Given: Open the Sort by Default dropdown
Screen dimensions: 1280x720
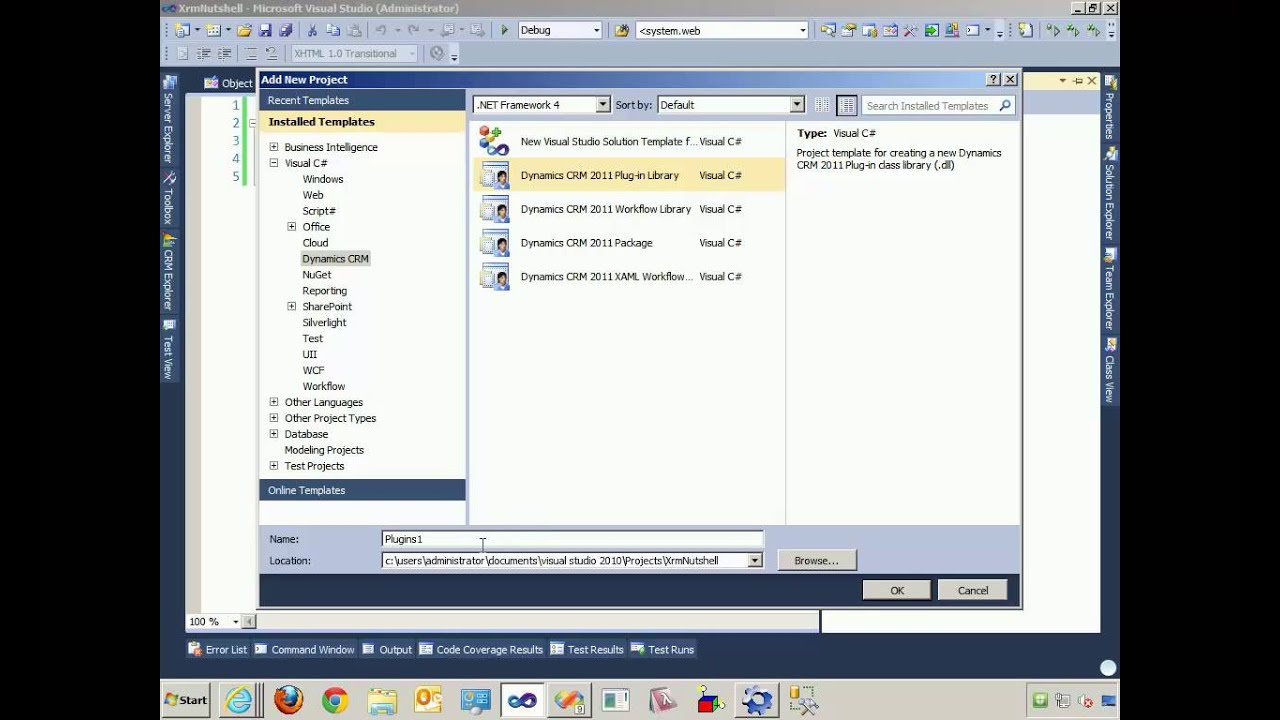Looking at the screenshot, I should 797,105.
